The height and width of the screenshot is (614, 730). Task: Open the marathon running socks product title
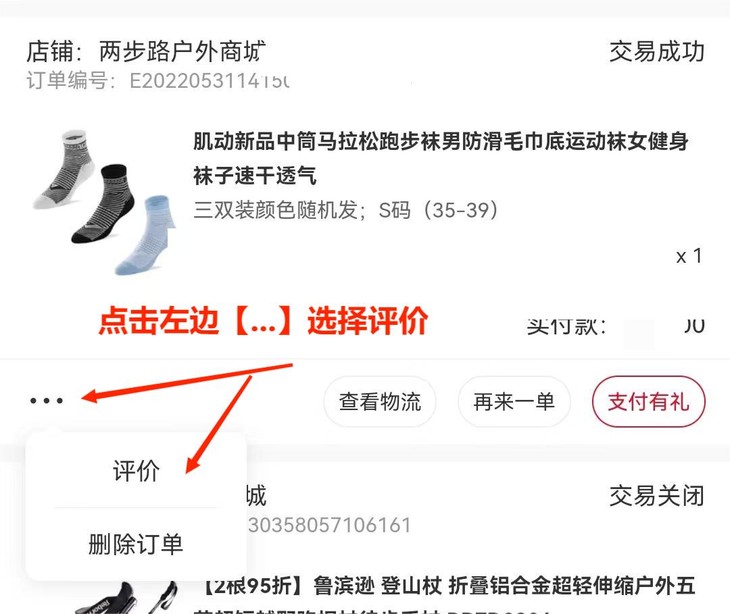pyautogui.click(x=440, y=159)
